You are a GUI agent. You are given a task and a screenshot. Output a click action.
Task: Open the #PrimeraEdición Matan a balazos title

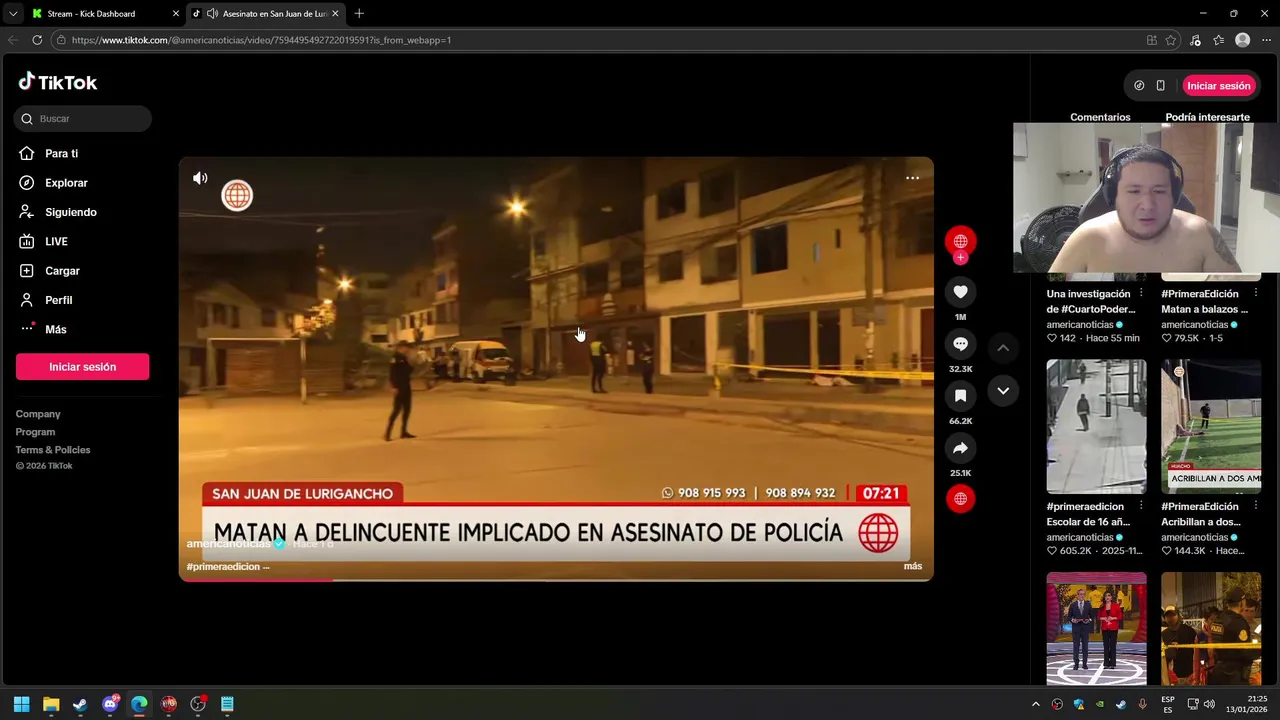(1204, 301)
